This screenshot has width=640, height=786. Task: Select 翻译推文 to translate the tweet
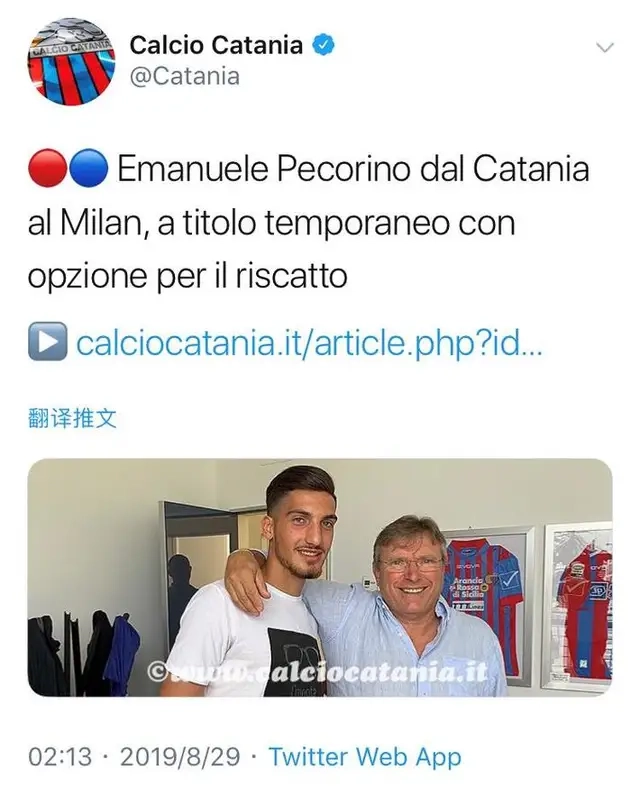pyautogui.click(x=72, y=418)
